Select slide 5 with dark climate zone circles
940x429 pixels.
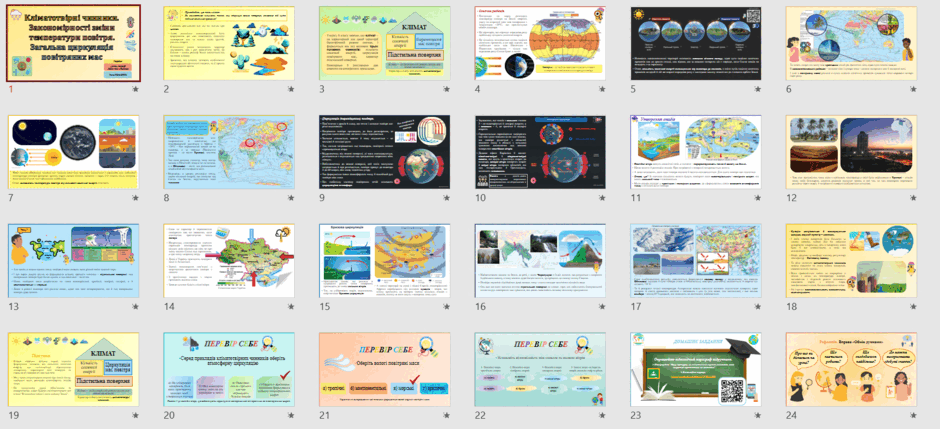[695, 43]
